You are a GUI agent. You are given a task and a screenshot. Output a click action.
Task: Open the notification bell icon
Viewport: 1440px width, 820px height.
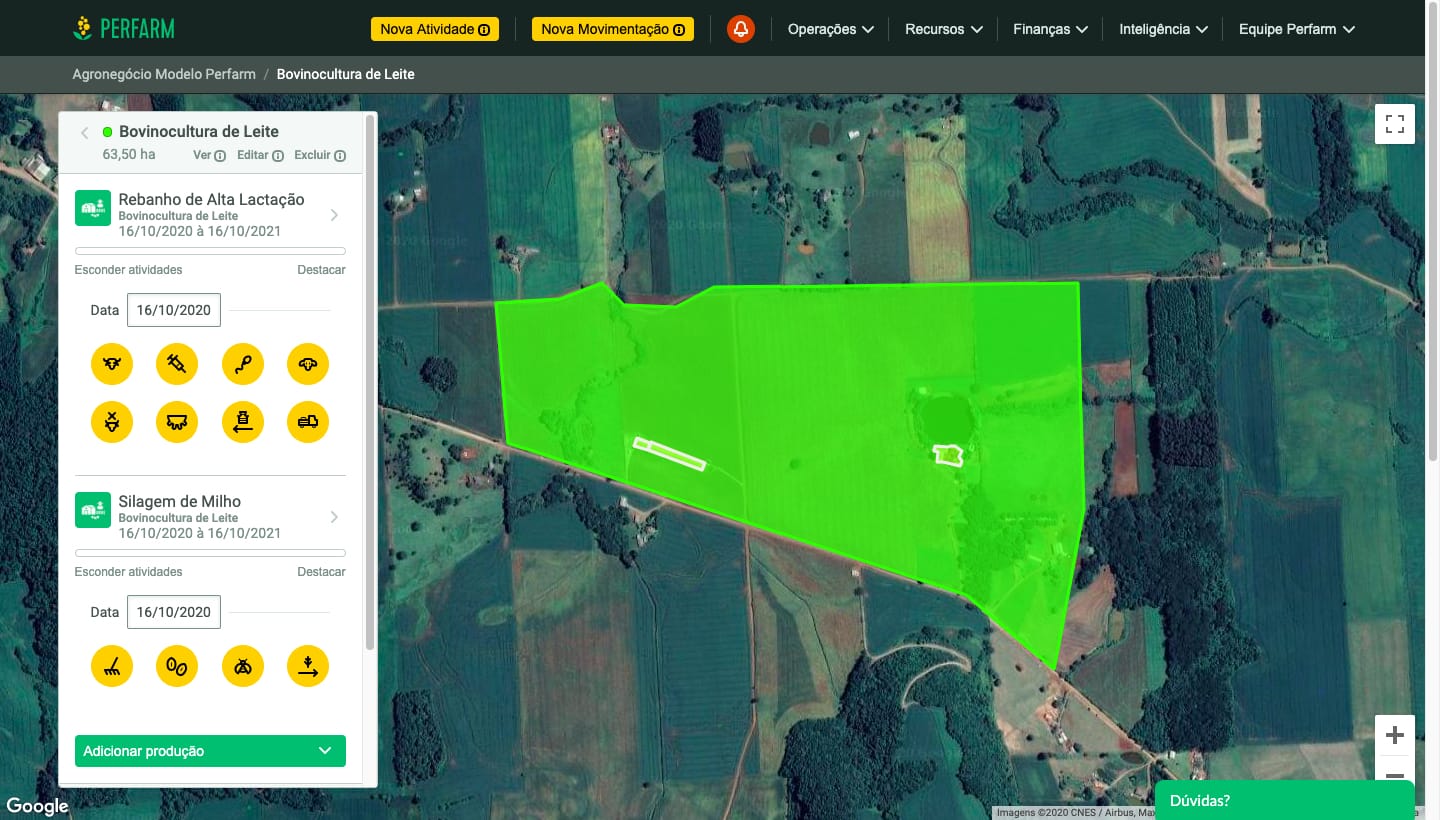click(740, 29)
